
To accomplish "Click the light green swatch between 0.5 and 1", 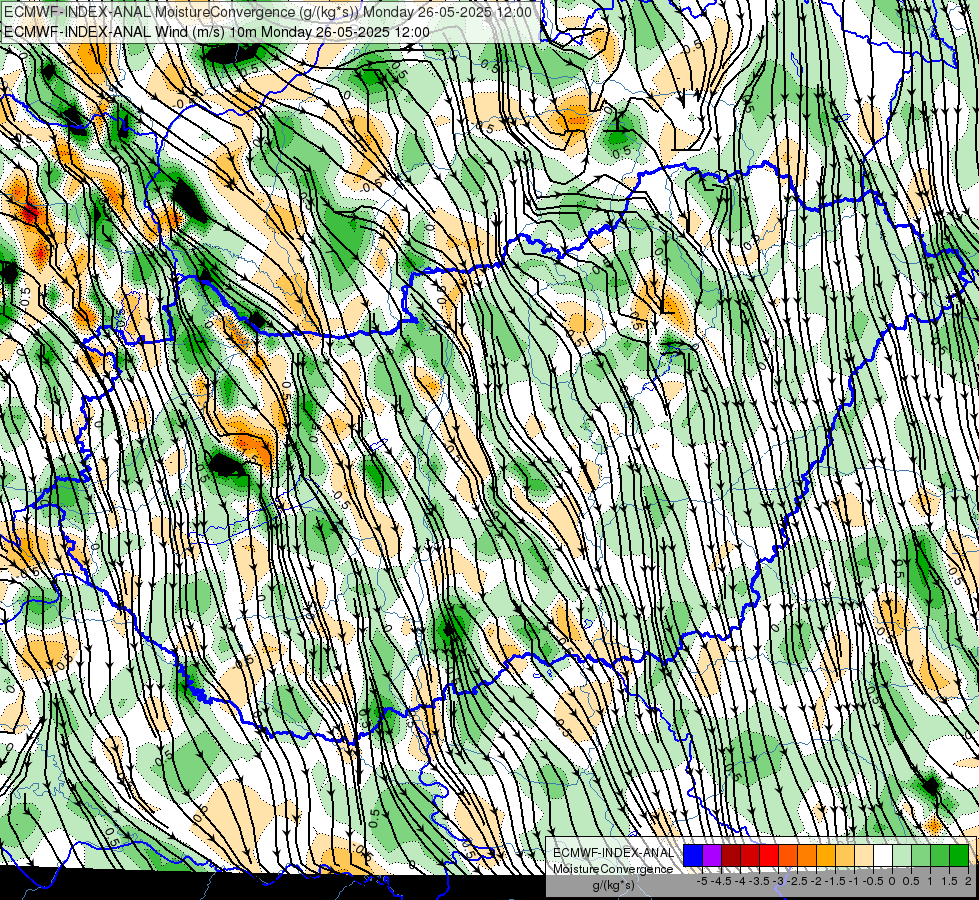I will tap(921, 856).
